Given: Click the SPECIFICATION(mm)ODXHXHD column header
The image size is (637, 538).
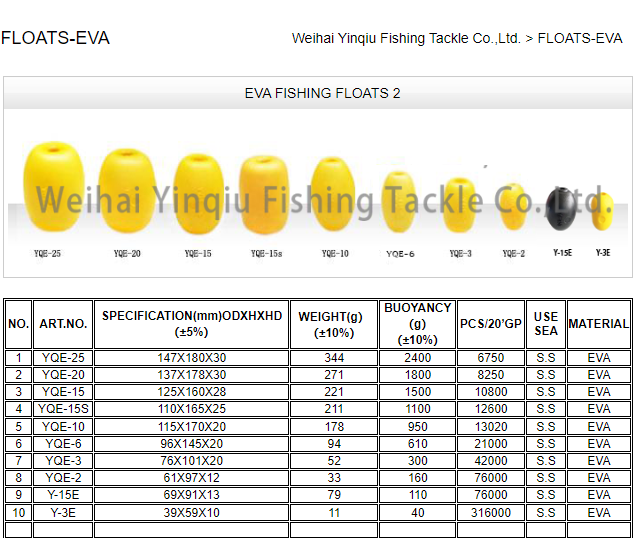Looking at the screenshot, I should click(192, 324).
